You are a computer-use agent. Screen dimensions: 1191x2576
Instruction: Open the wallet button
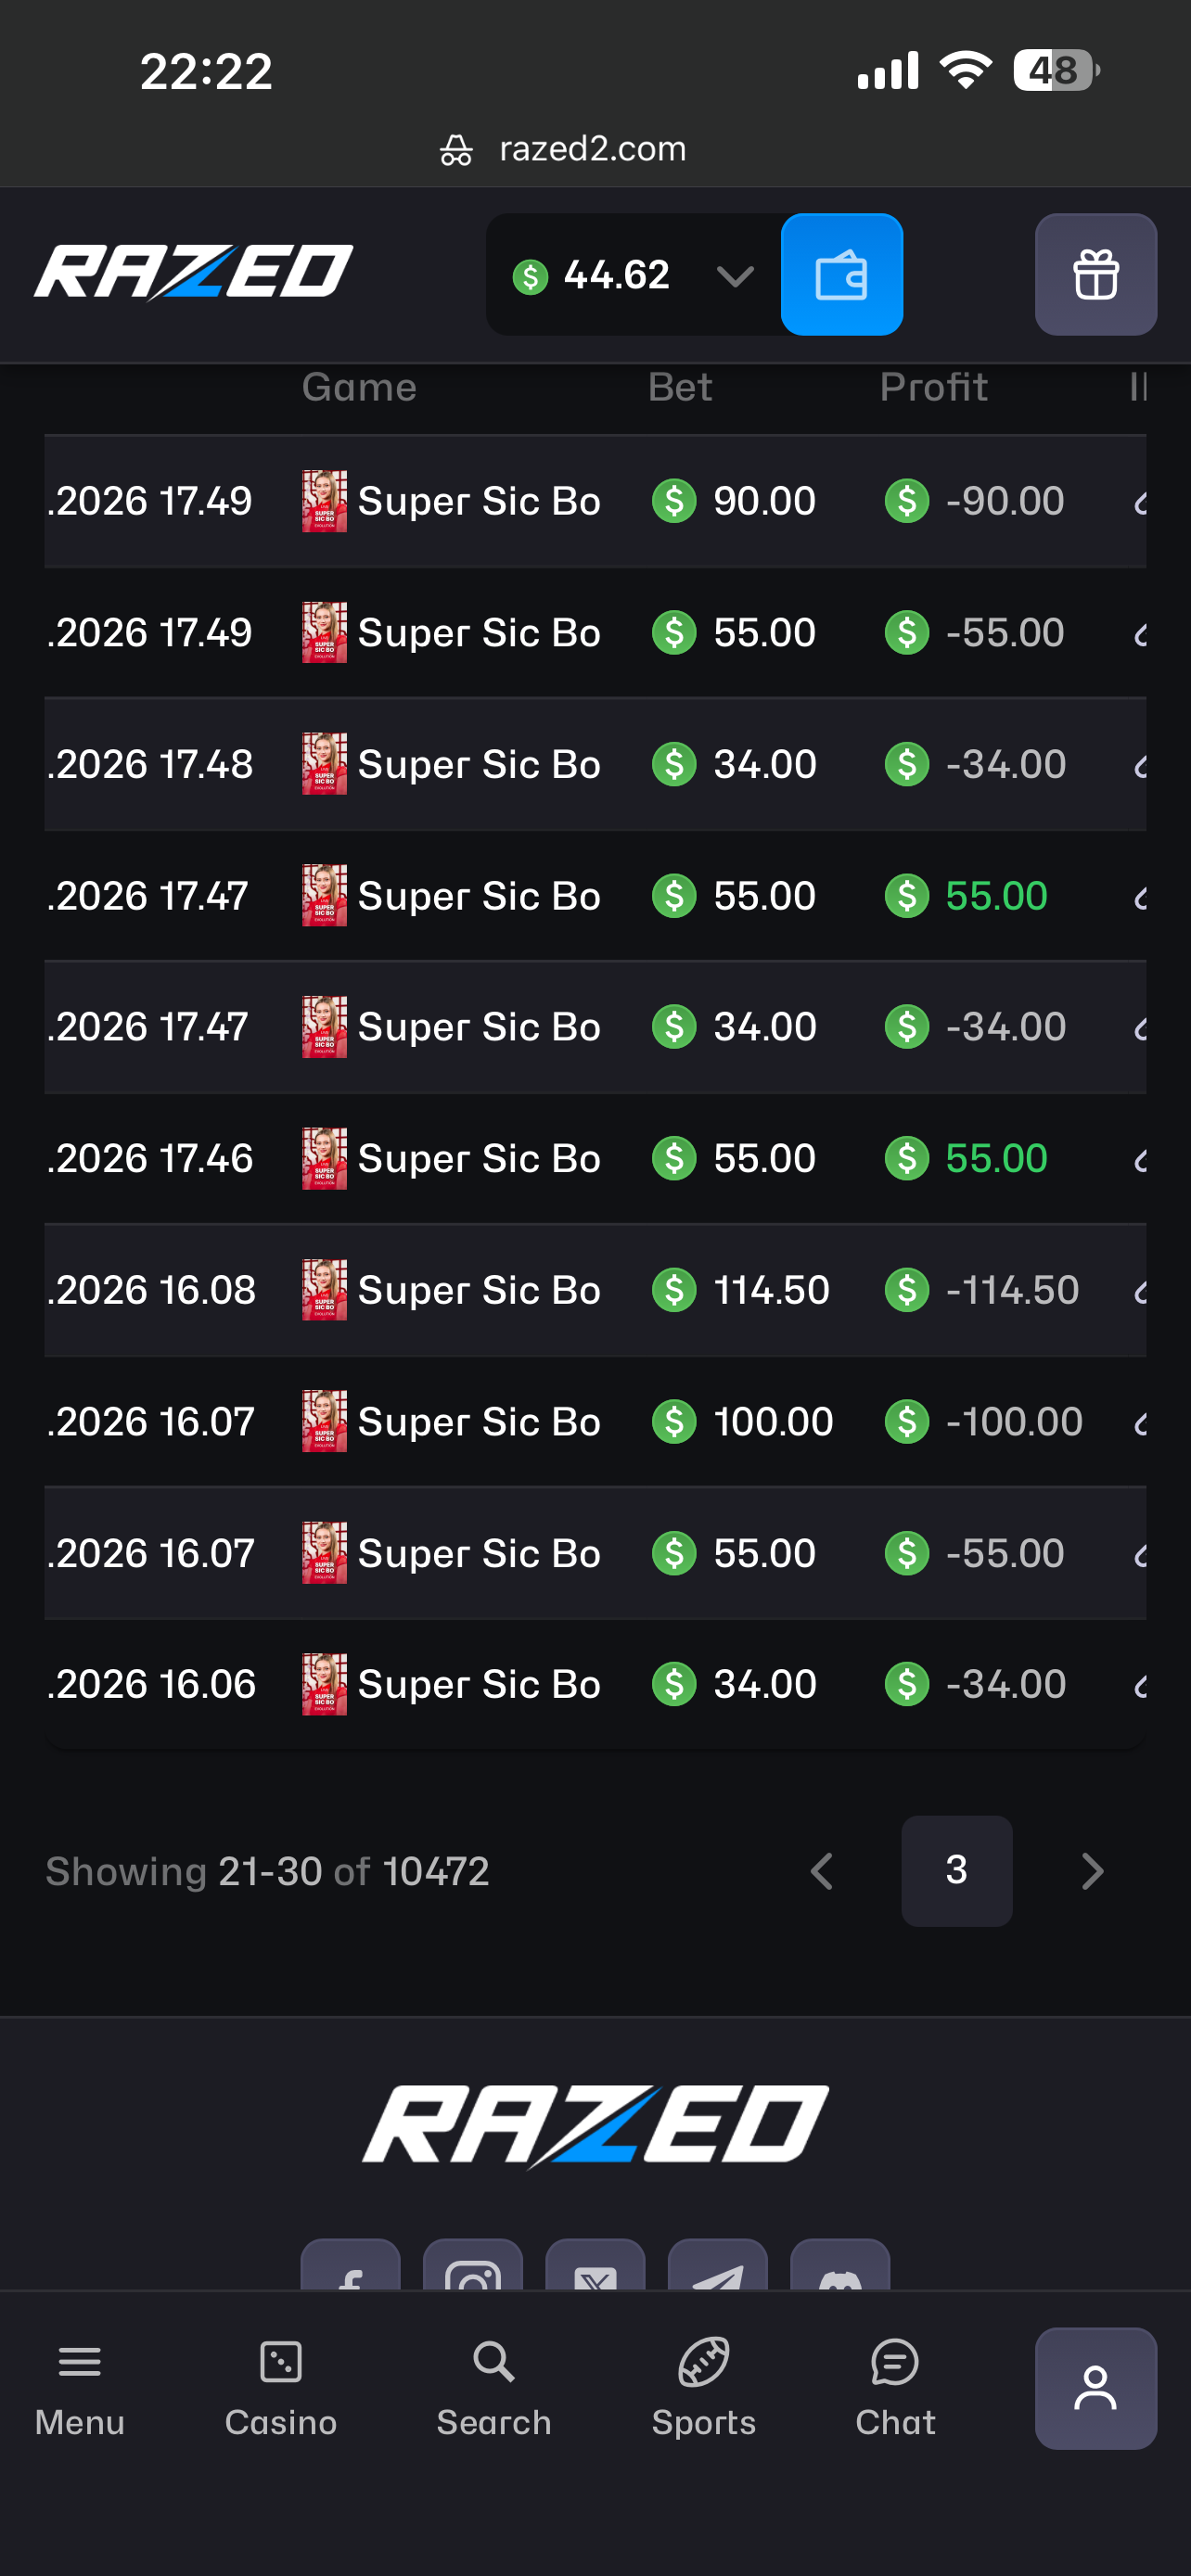tap(841, 274)
